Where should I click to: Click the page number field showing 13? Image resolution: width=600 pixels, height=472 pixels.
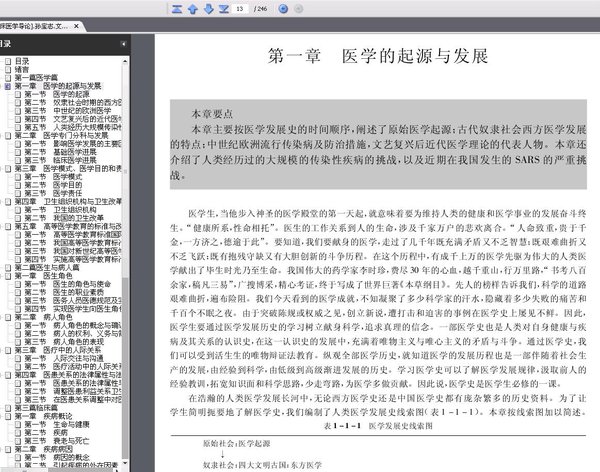pyautogui.click(x=240, y=8)
